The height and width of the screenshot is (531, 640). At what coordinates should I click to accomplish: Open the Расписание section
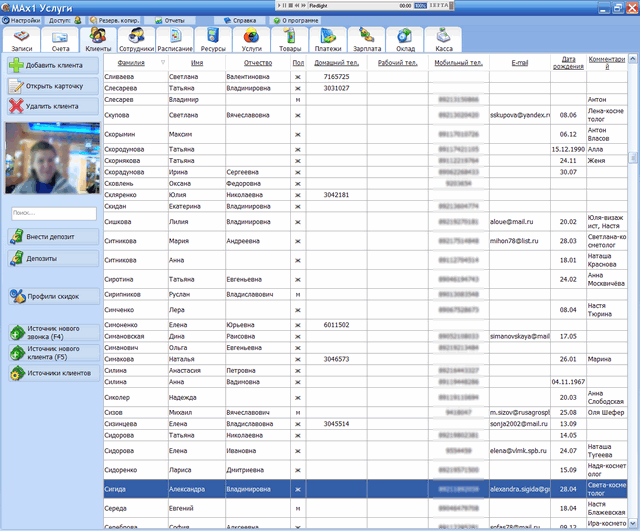[175, 40]
